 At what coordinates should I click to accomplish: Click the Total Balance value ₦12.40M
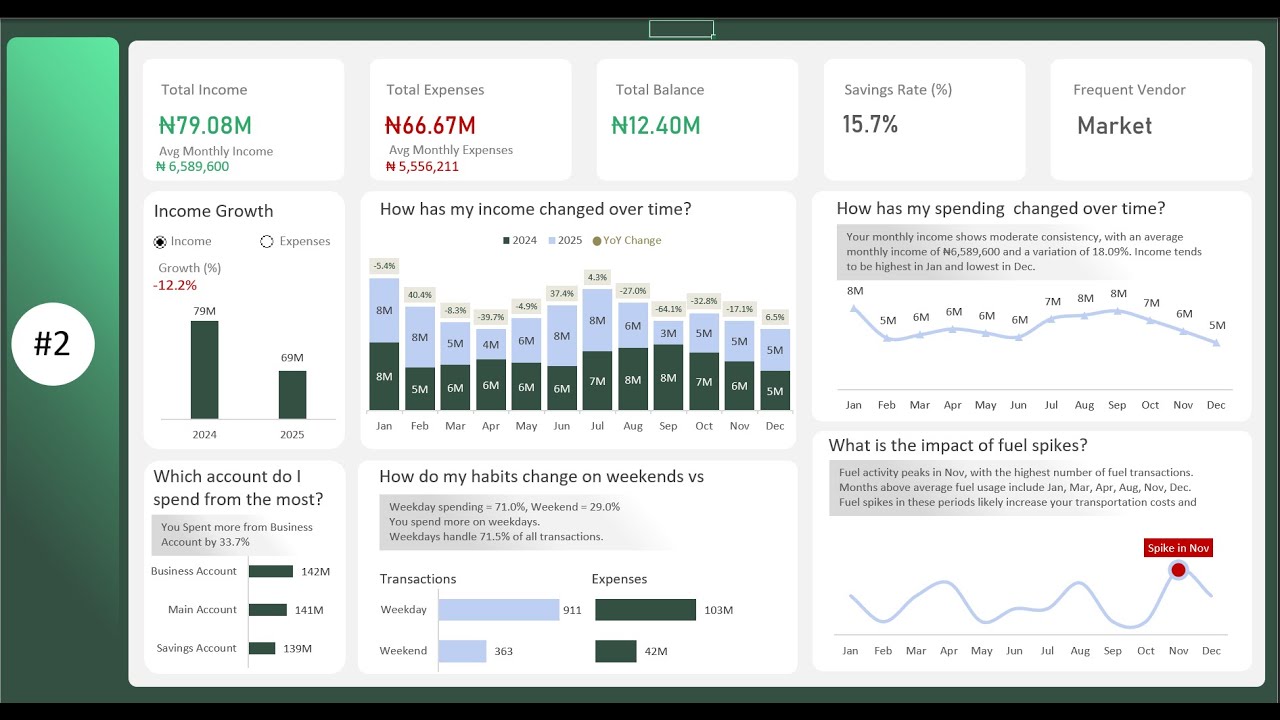click(656, 126)
